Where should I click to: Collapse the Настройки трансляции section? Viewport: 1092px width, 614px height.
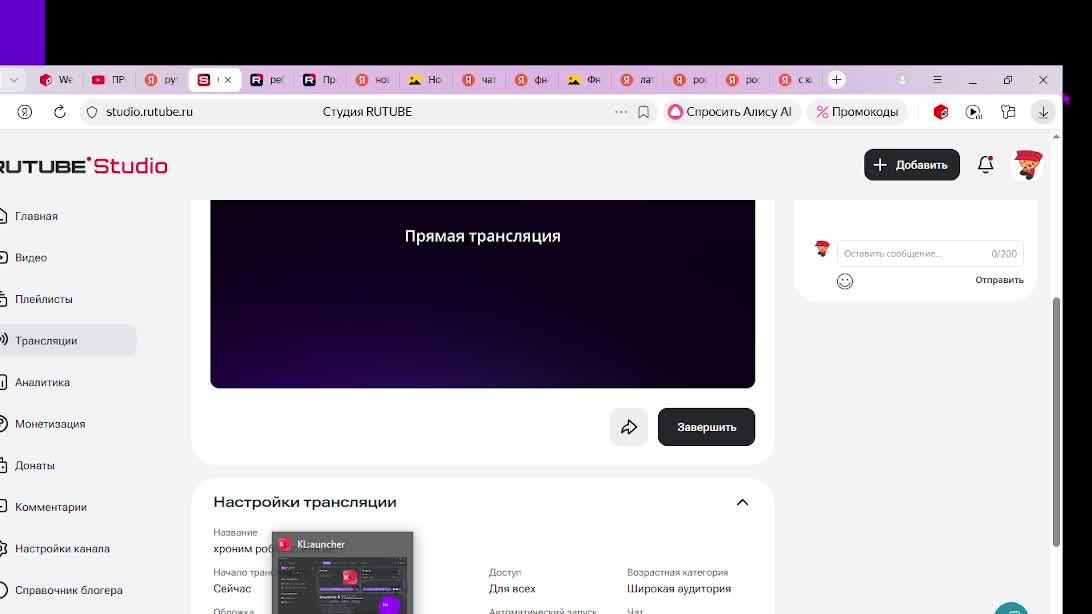[x=742, y=503]
